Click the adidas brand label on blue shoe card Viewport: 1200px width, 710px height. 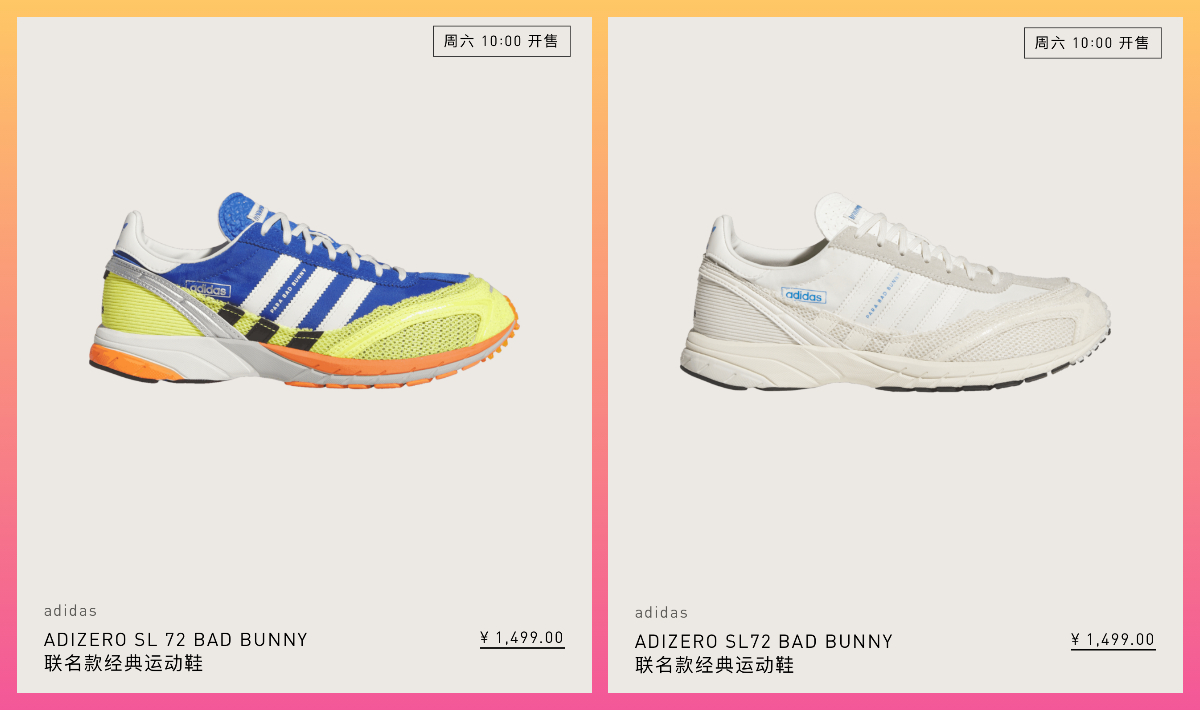click(x=71, y=611)
